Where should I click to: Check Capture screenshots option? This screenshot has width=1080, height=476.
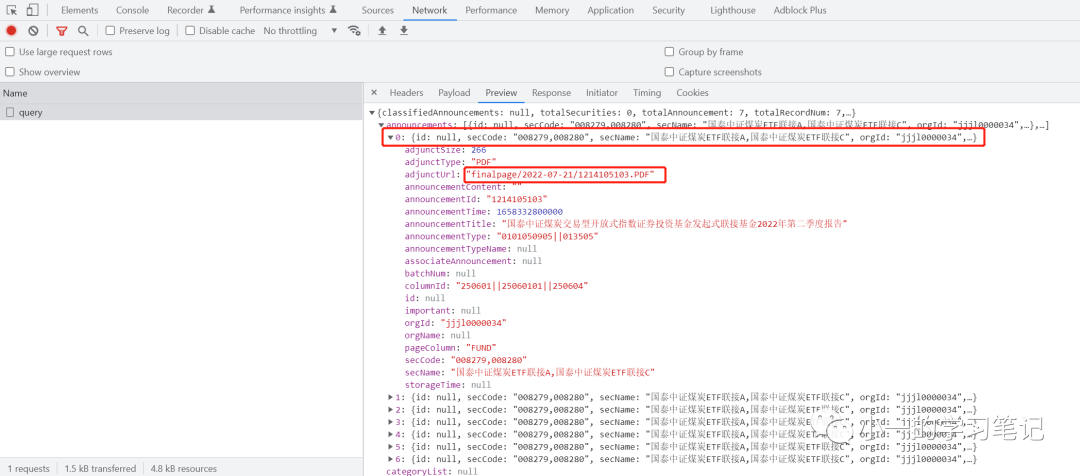pyautogui.click(x=669, y=72)
